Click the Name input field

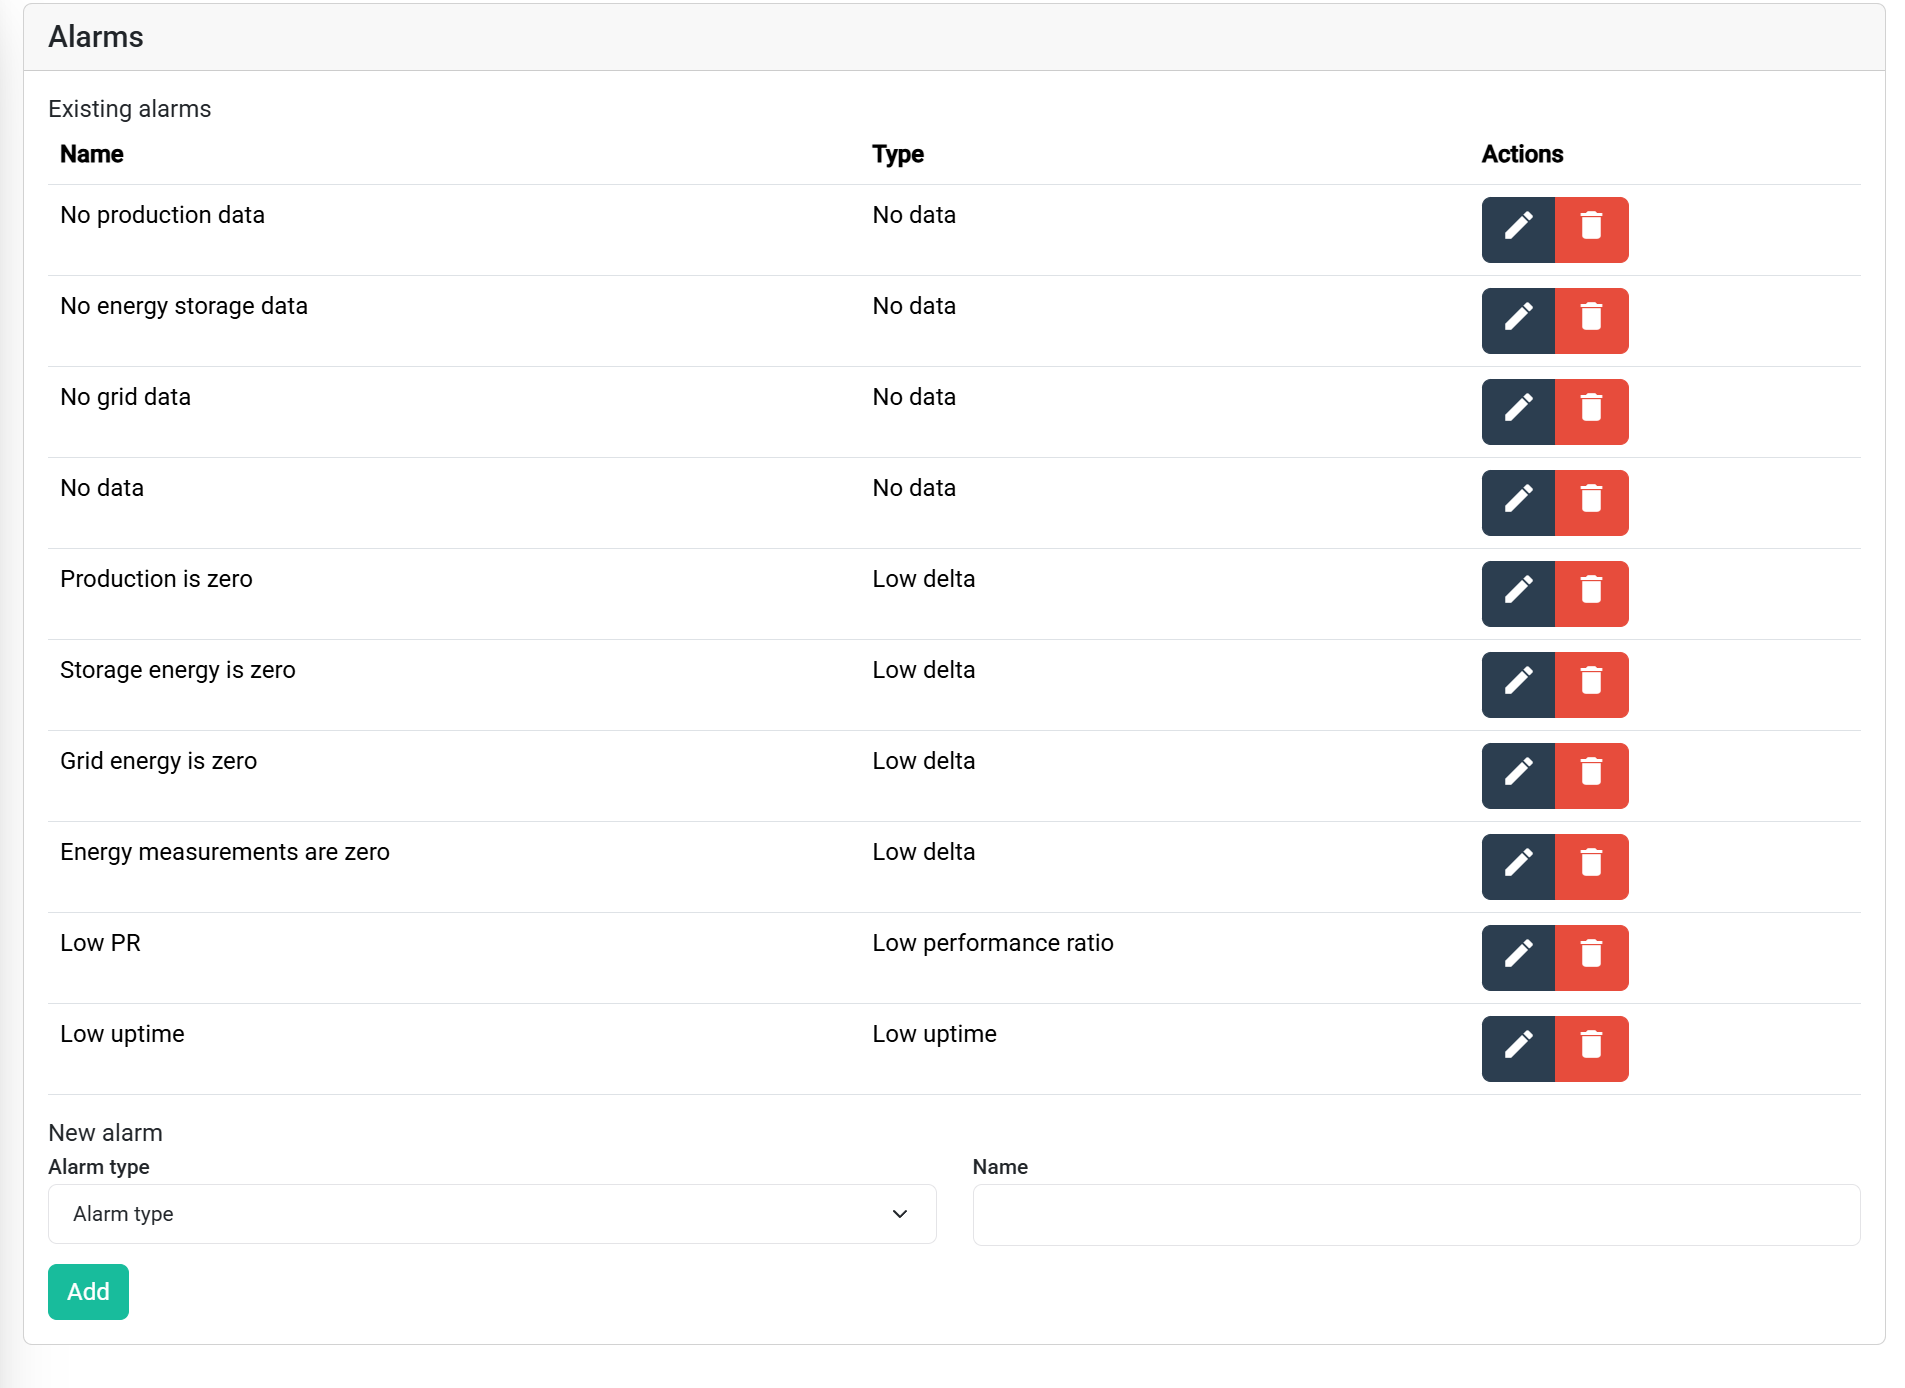coord(1416,1214)
